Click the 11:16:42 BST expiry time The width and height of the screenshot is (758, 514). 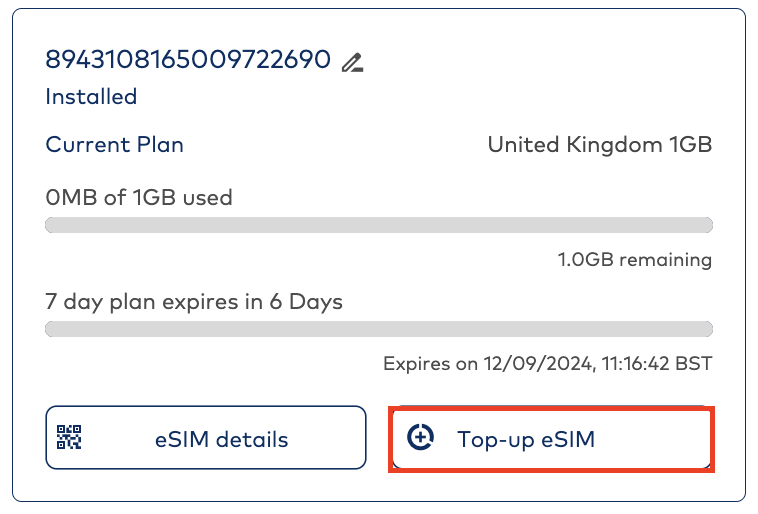[656, 364]
